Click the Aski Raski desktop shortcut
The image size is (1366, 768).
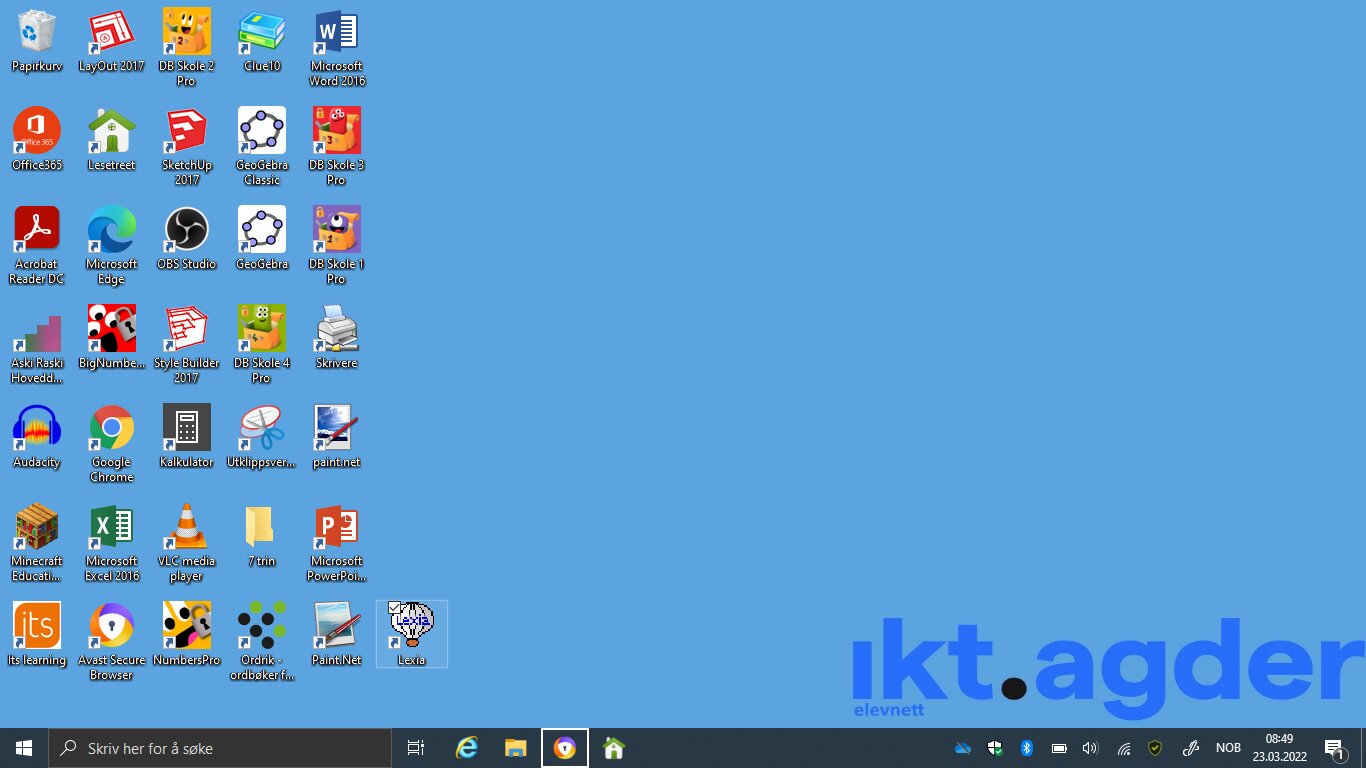(37, 345)
